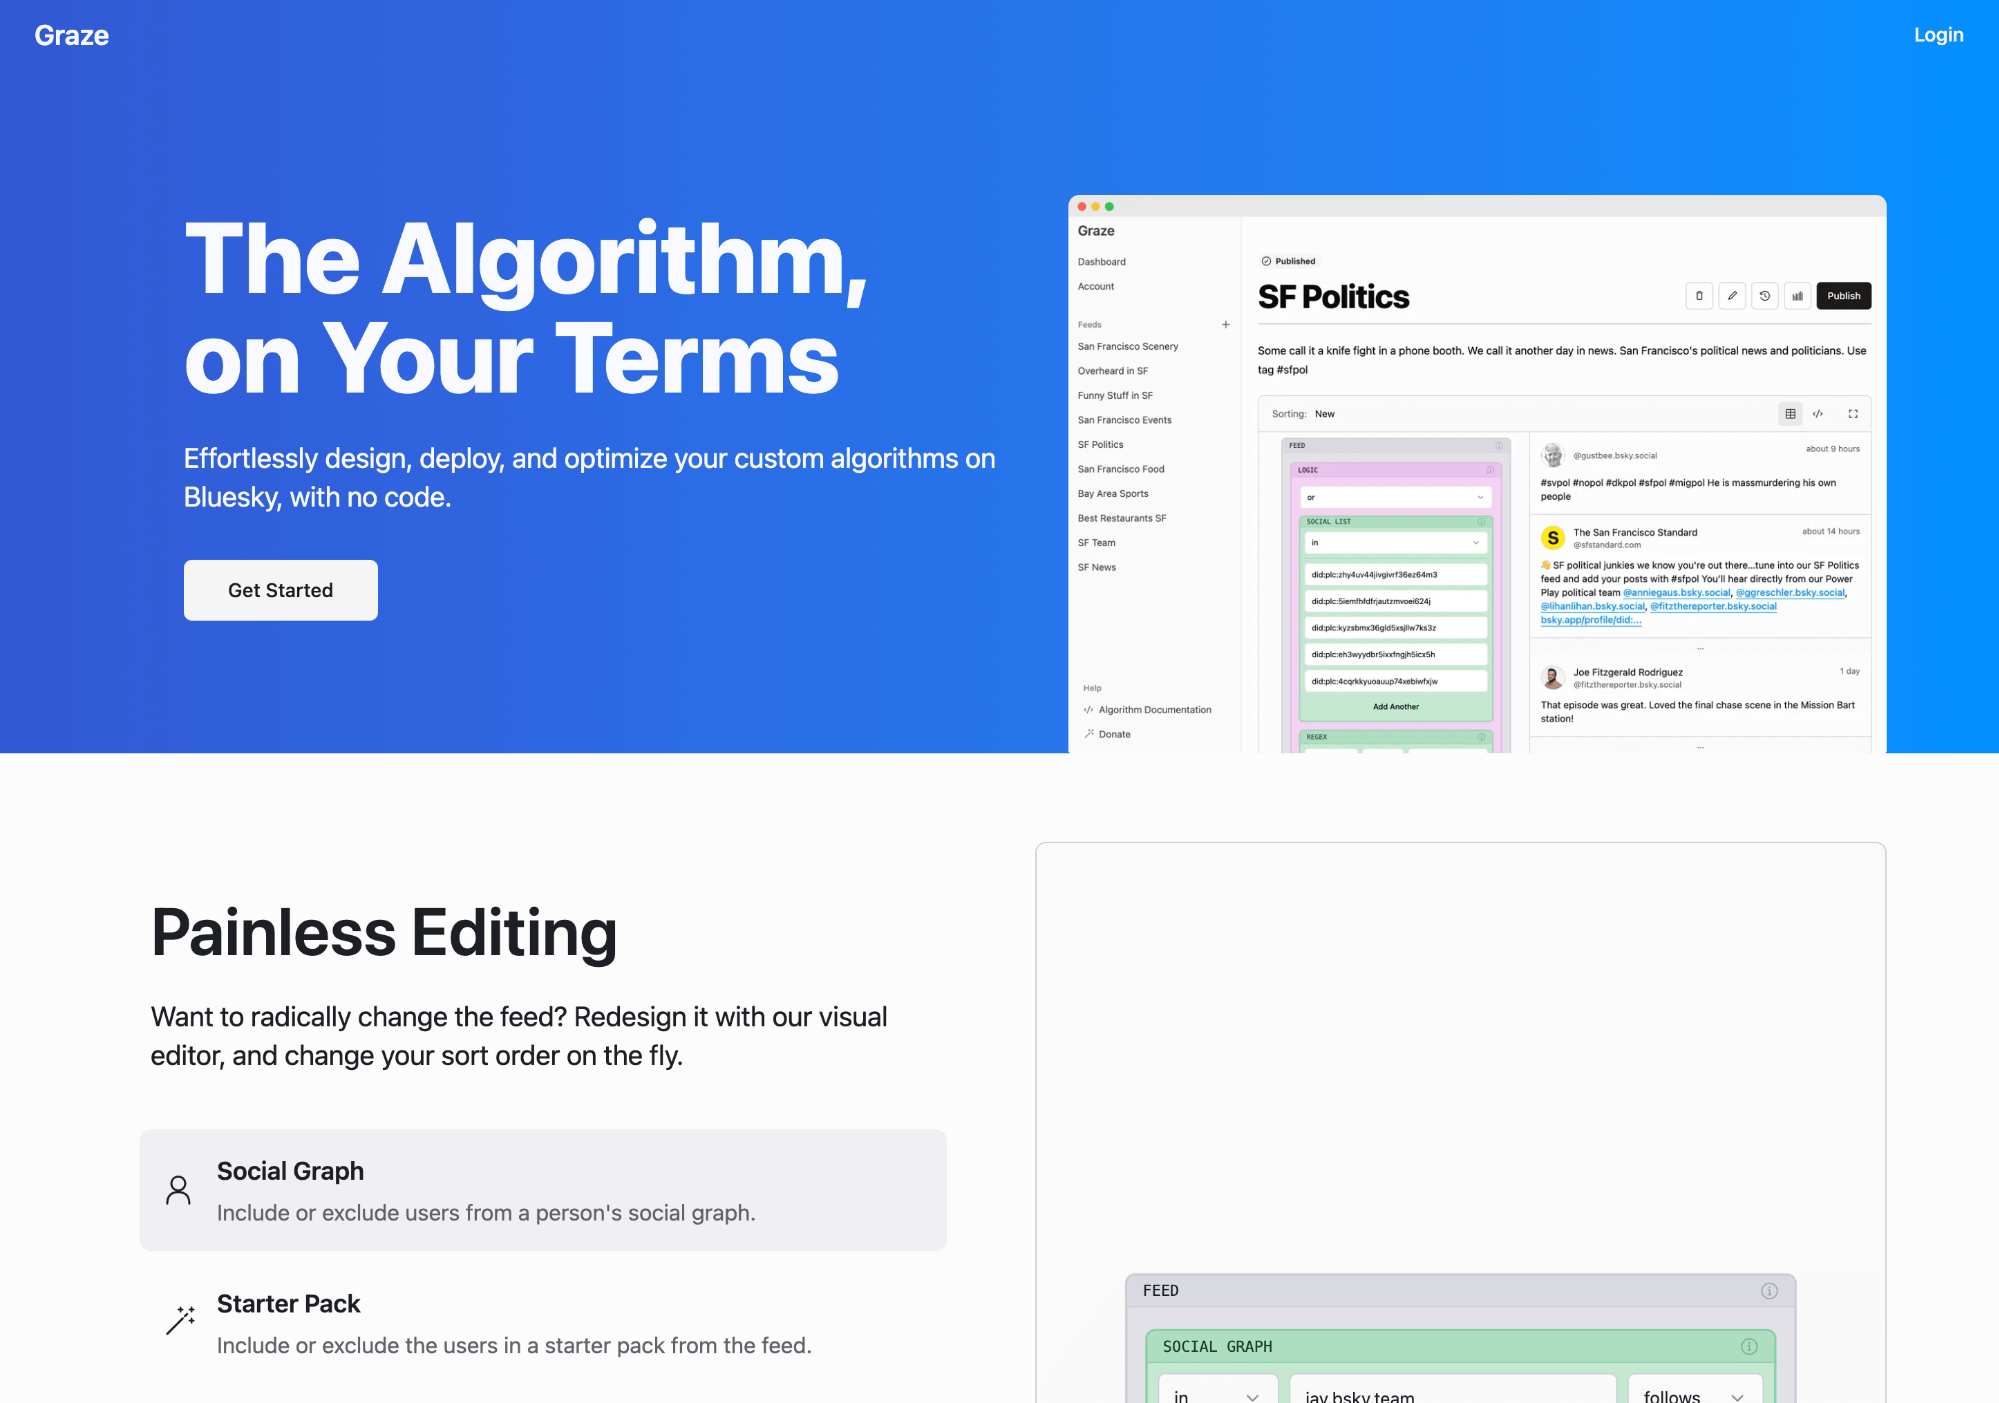Click the history/undo clock icon
The image size is (1999, 1403).
click(x=1764, y=296)
